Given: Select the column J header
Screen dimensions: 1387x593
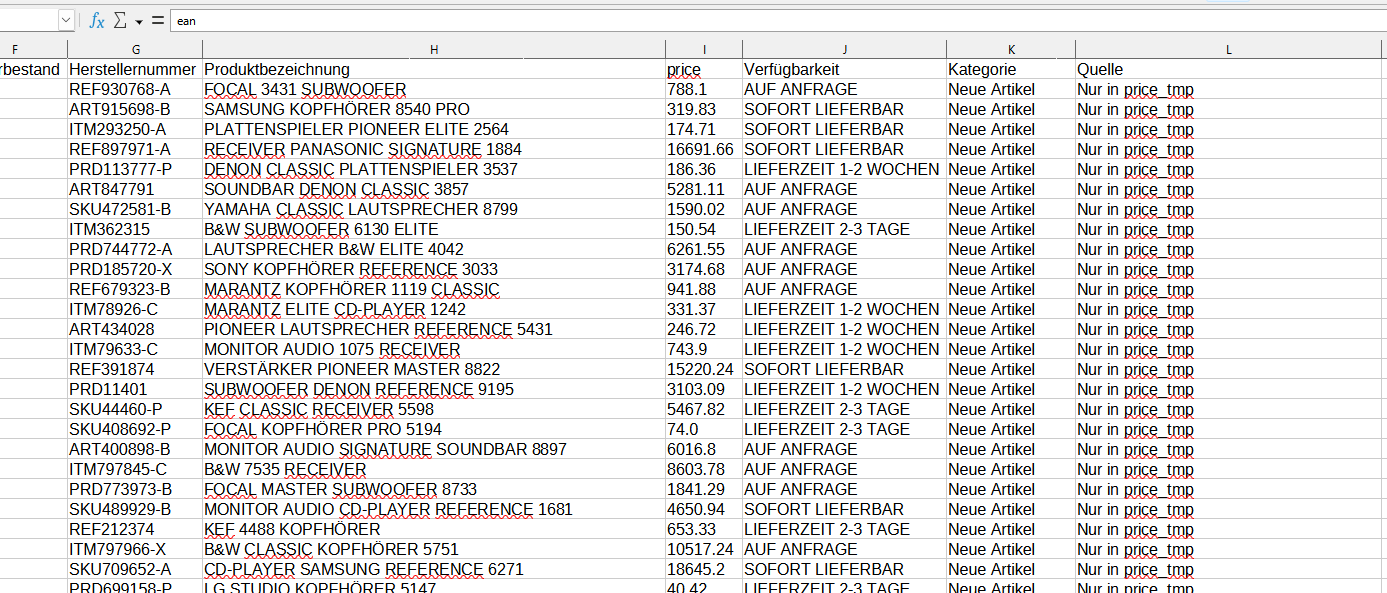Looking at the screenshot, I should 844,50.
